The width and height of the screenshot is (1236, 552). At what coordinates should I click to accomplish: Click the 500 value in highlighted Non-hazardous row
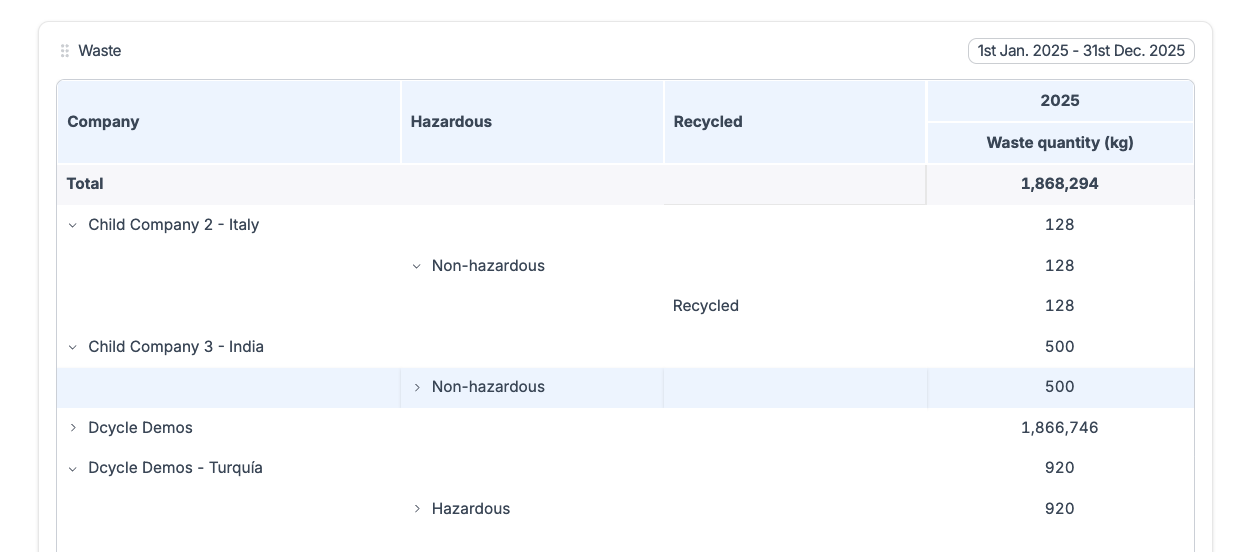[x=1059, y=387]
